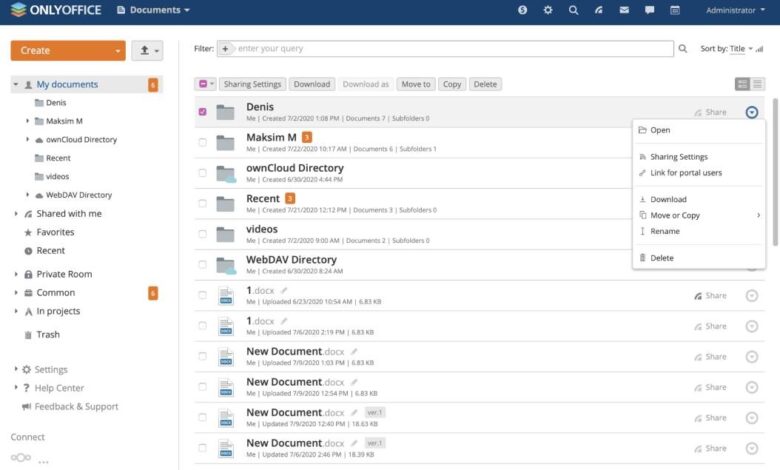Open portal settings gear icon in header
The image size is (780, 470).
[548, 10]
